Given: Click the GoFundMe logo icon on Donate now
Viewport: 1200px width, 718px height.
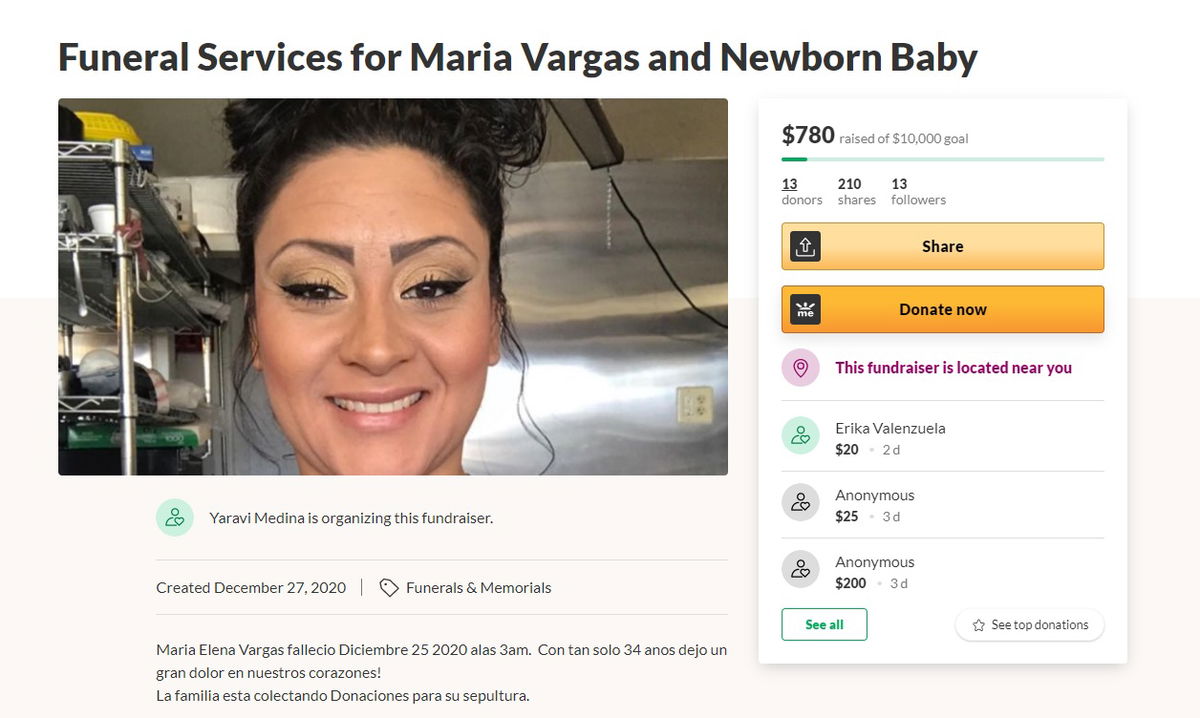Looking at the screenshot, I should click(x=805, y=310).
